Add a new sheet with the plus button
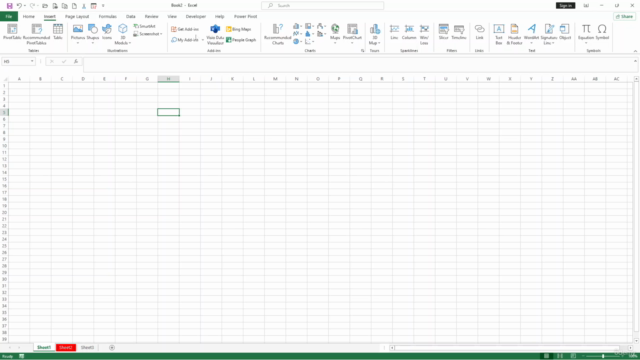640x360 pixels. pyautogui.click(x=112, y=347)
